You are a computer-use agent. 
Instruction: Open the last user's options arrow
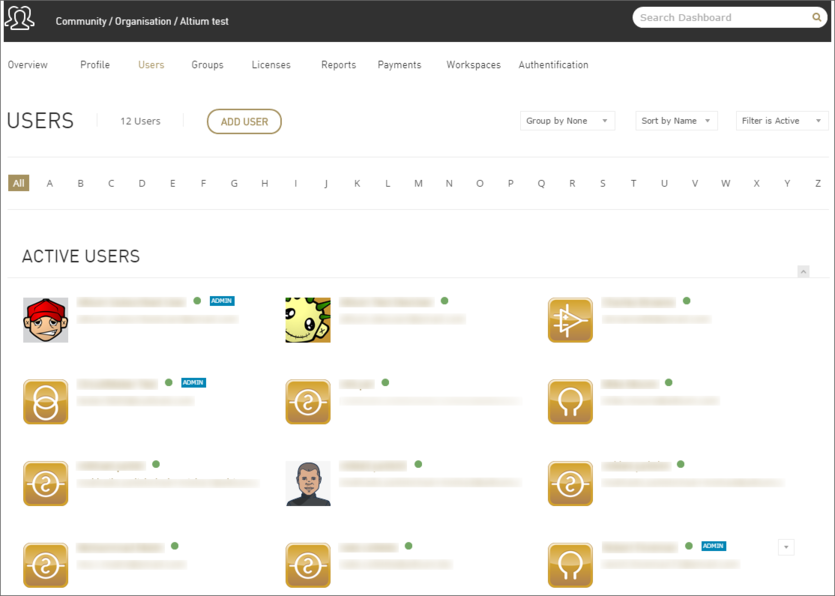tap(786, 547)
